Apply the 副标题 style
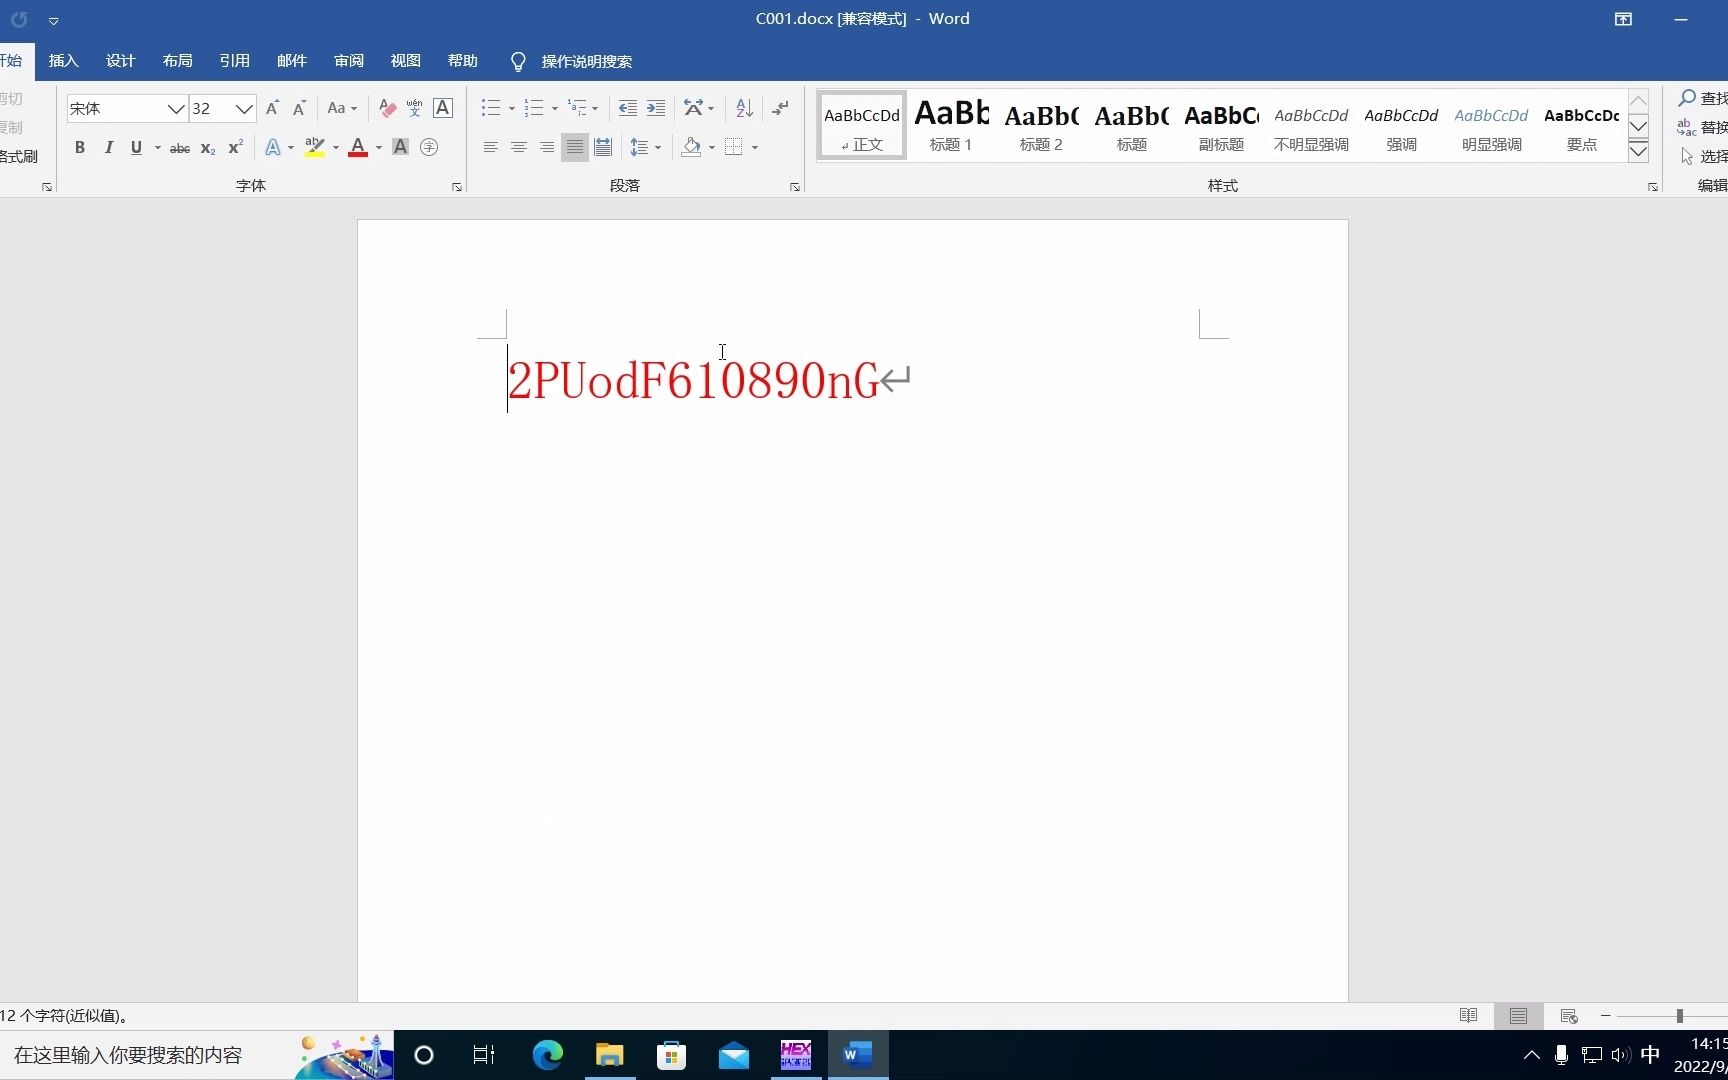This screenshot has width=1728, height=1080. coord(1221,126)
